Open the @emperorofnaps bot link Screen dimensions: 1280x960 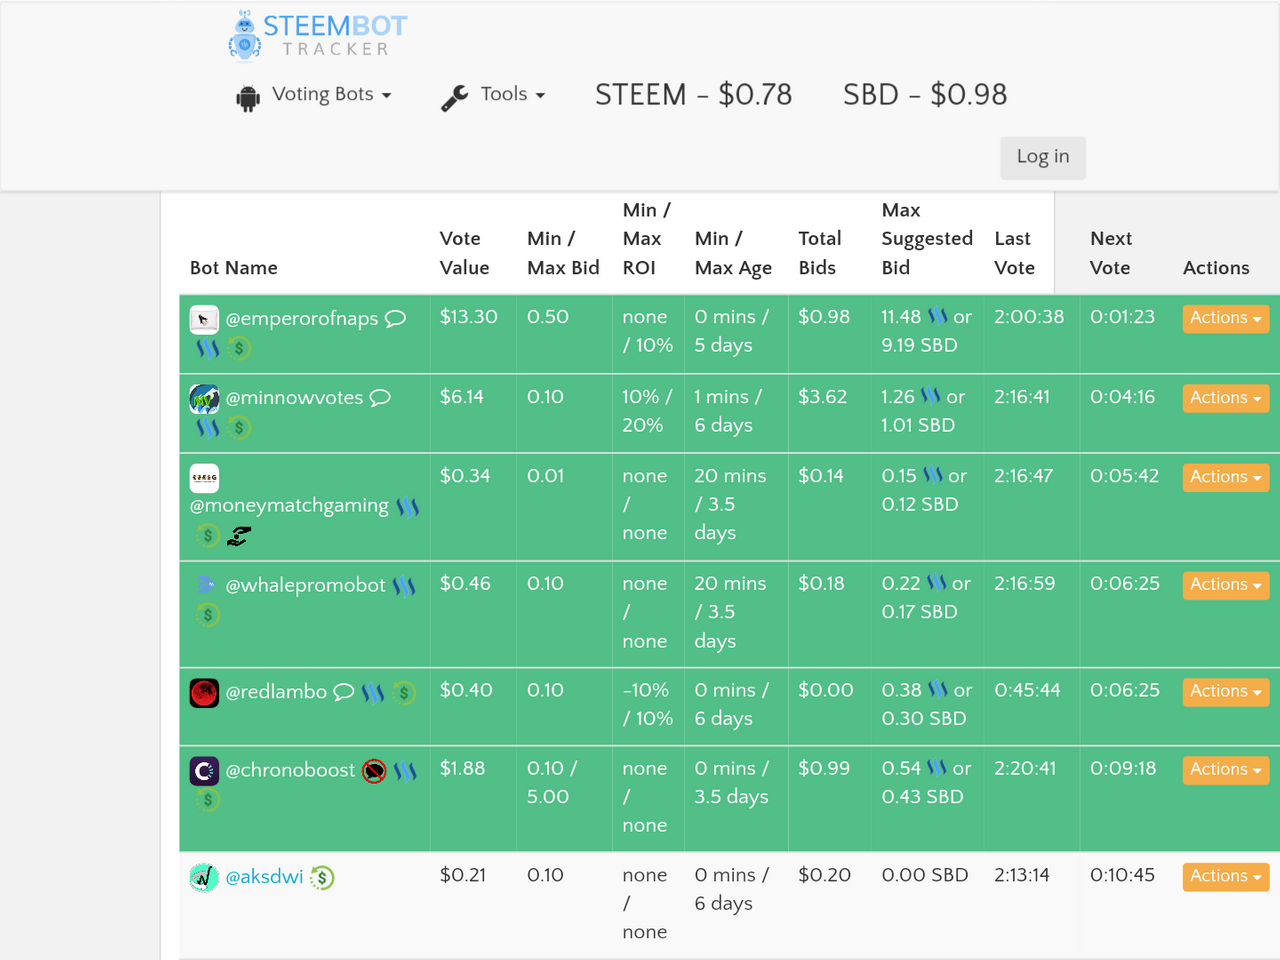click(302, 319)
